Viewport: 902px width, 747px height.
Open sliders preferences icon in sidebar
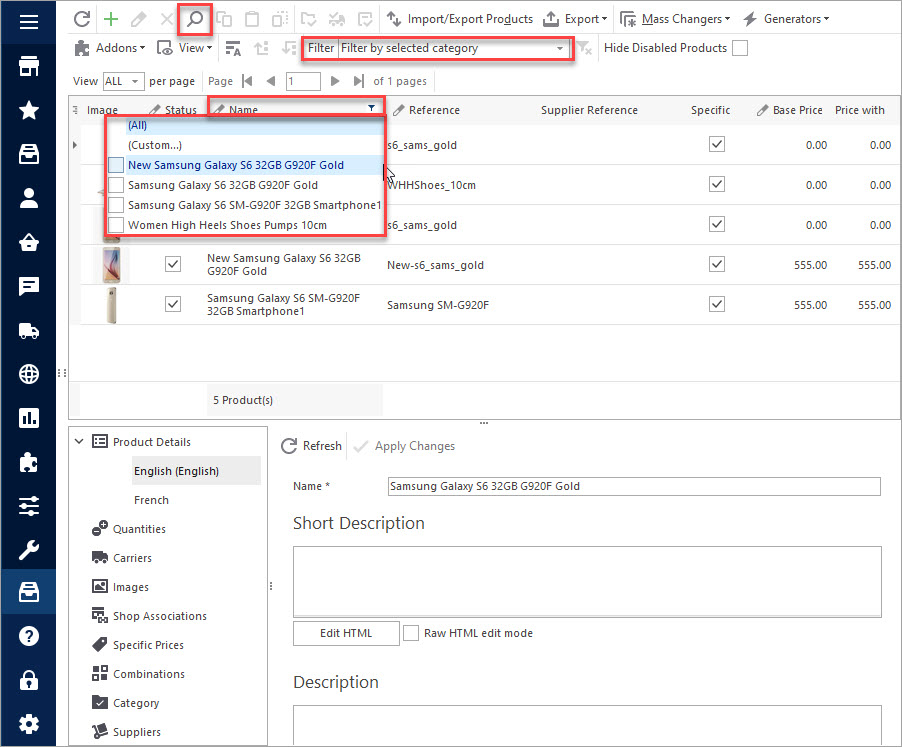(x=29, y=506)
